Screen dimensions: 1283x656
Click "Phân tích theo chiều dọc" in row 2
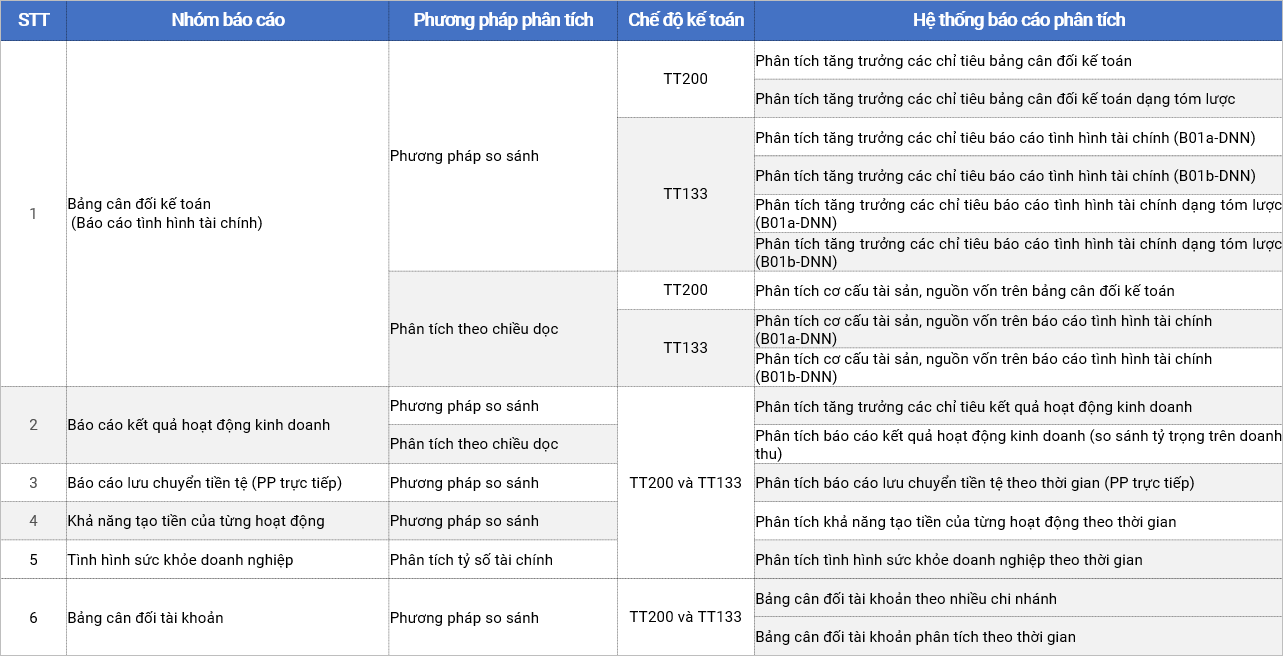(474, 444)
